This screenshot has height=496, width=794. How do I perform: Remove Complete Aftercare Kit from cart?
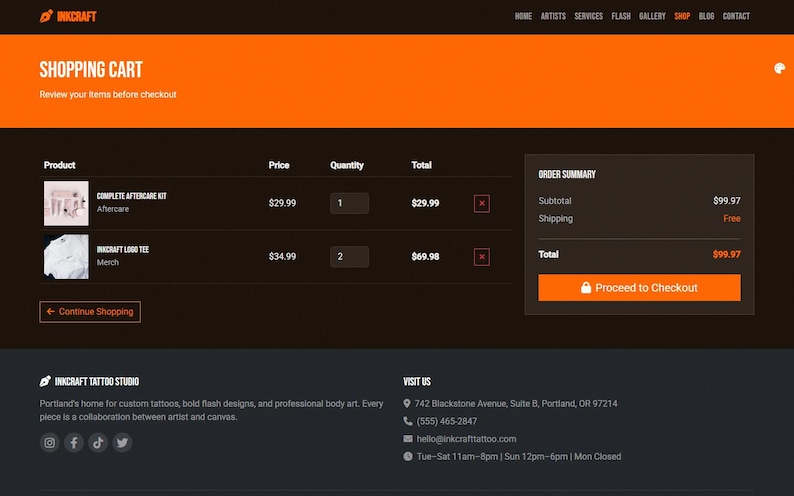482,203
